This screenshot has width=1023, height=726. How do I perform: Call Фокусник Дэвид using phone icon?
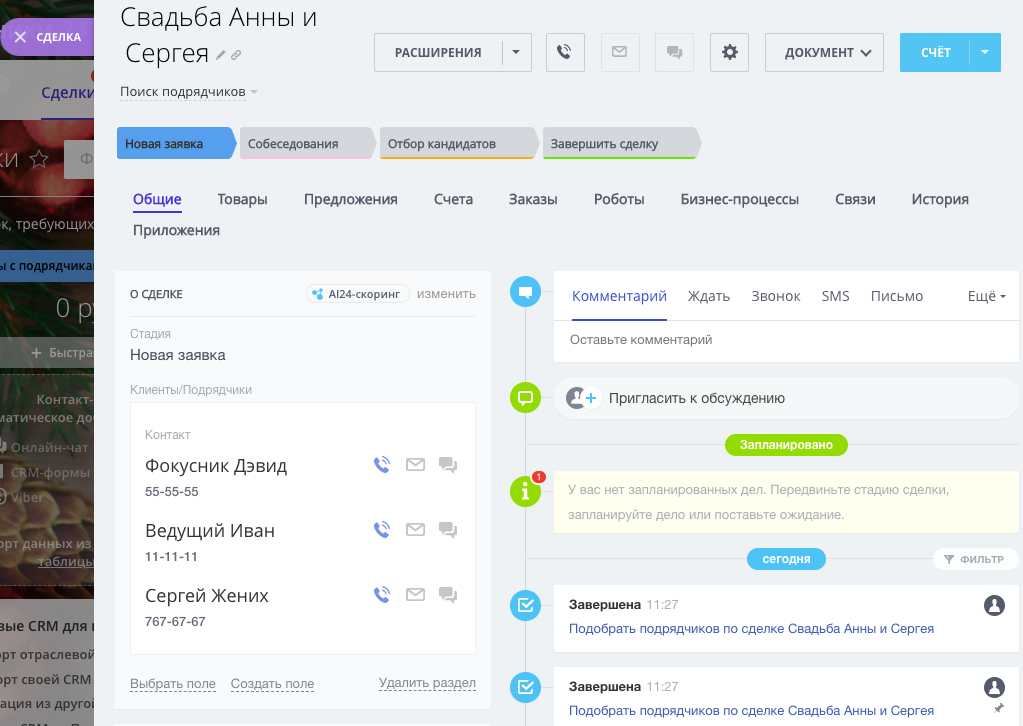tap(381, 465)
